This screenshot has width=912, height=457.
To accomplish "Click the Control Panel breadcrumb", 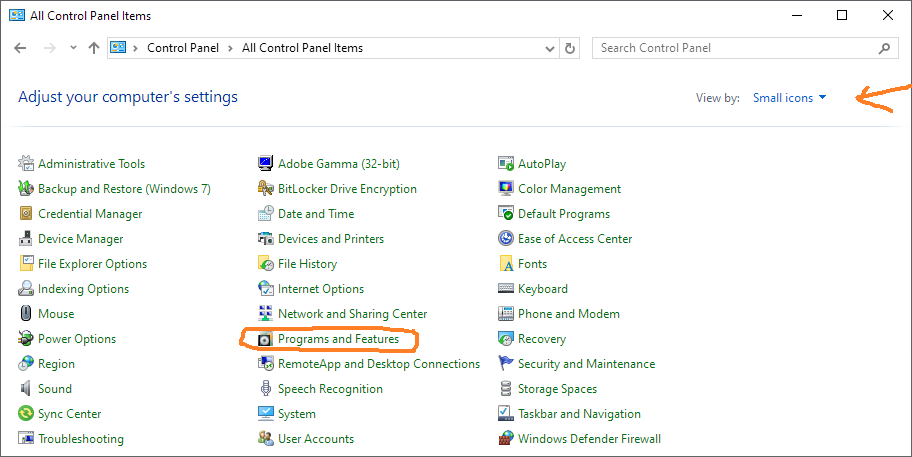I will [183, 48].
